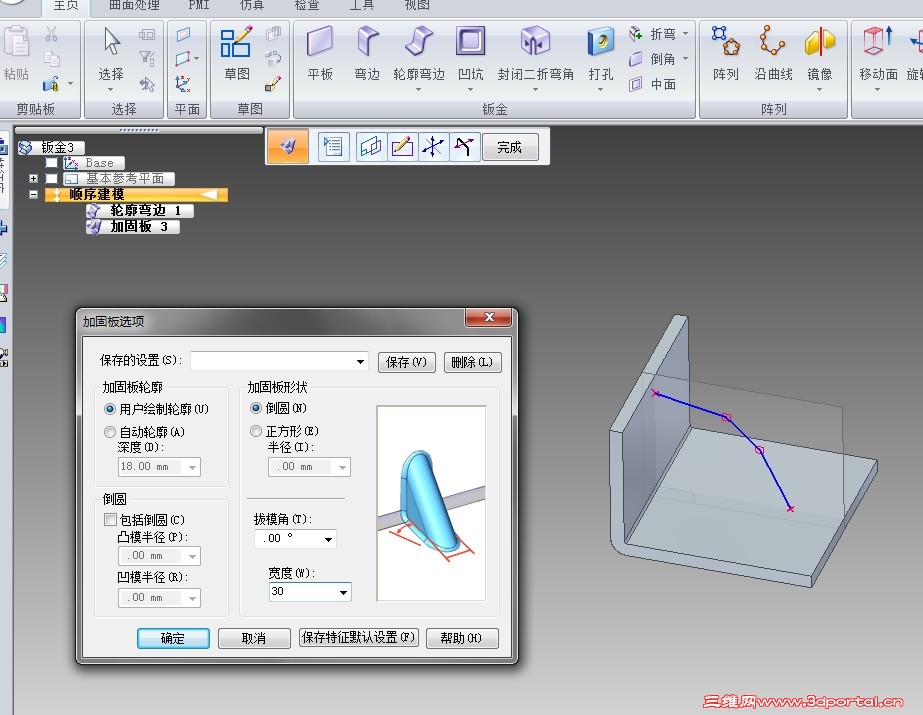Select the 打孔 (Hole) tool

point(600,58)
